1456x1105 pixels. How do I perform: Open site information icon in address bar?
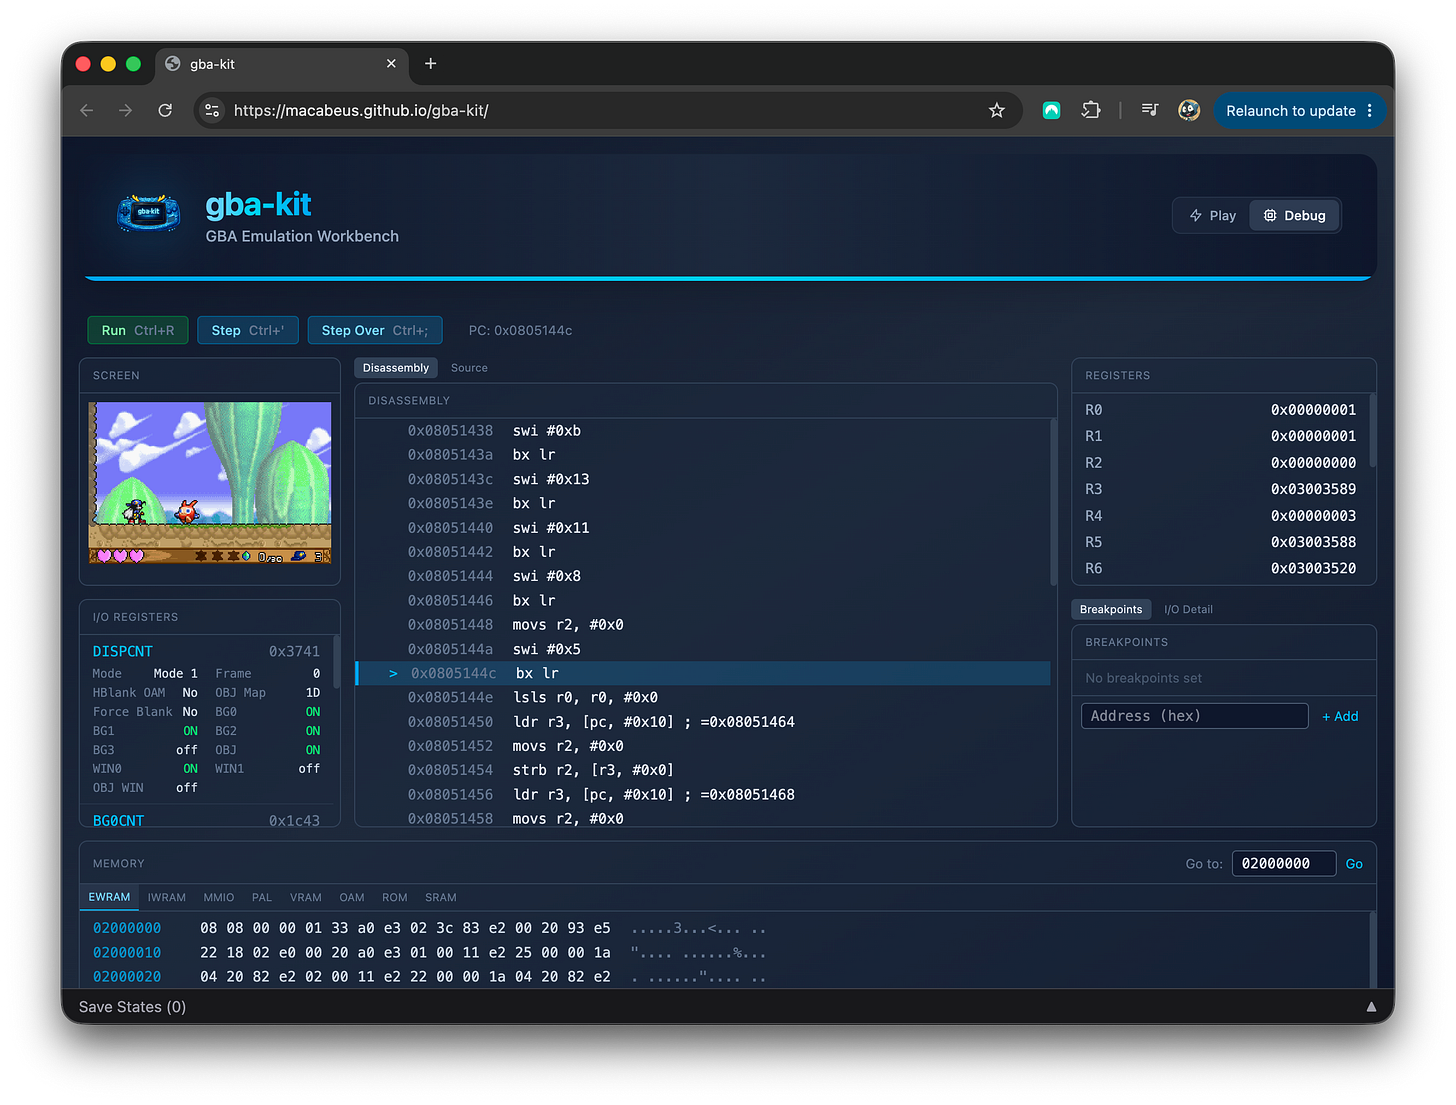point(212,110)
